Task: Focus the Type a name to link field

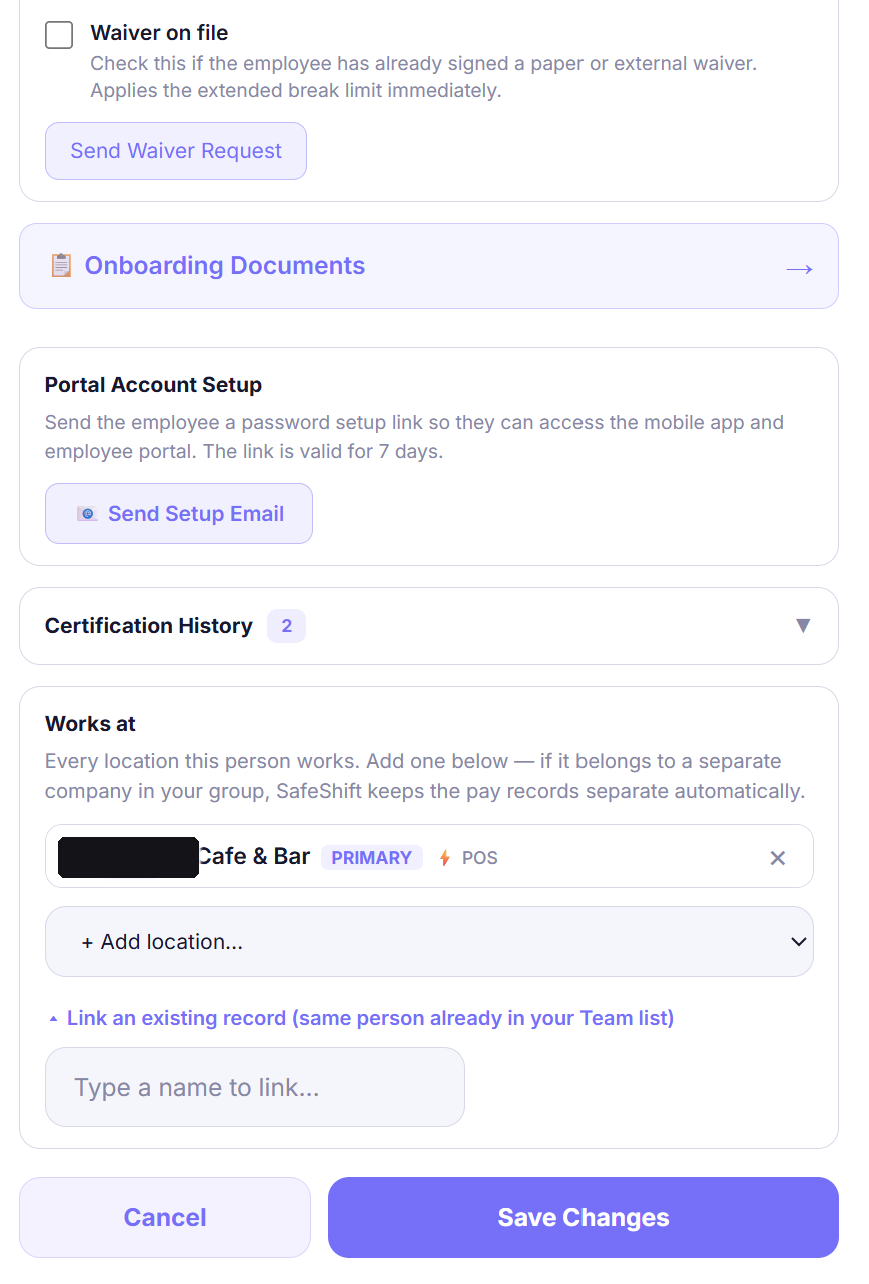Action: 255,1087
